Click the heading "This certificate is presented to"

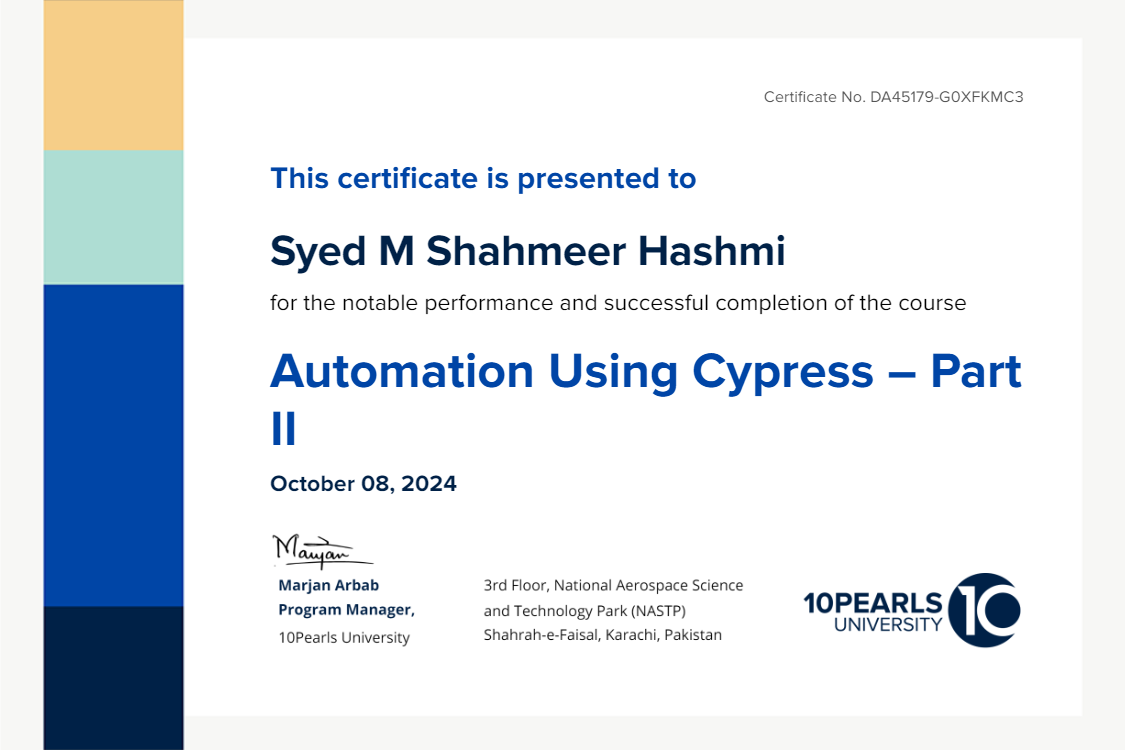(x=483, y=178)
